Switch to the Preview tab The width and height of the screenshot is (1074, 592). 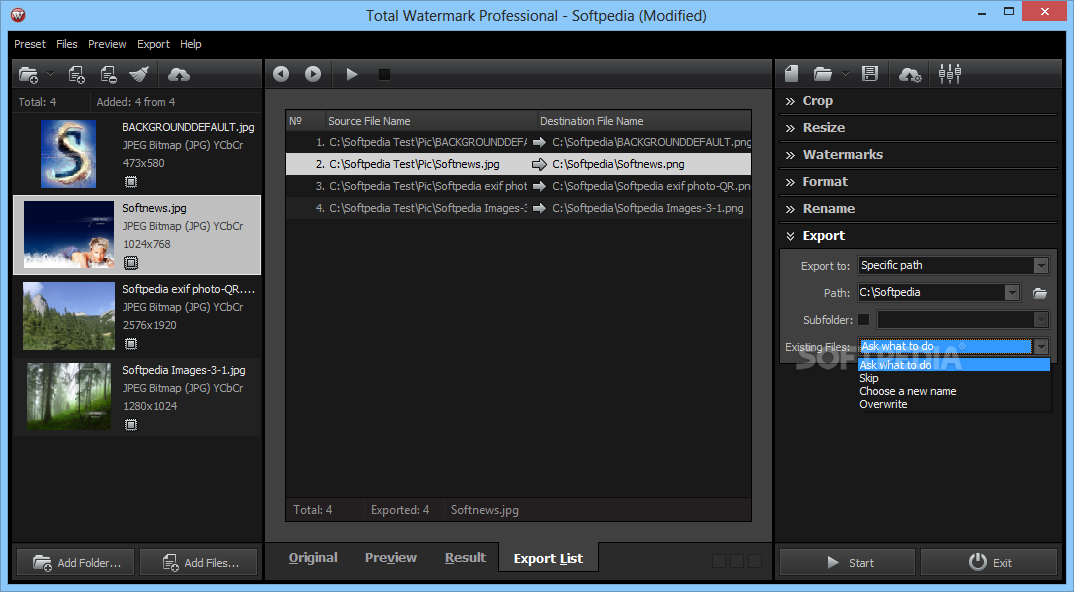point(390,558)
